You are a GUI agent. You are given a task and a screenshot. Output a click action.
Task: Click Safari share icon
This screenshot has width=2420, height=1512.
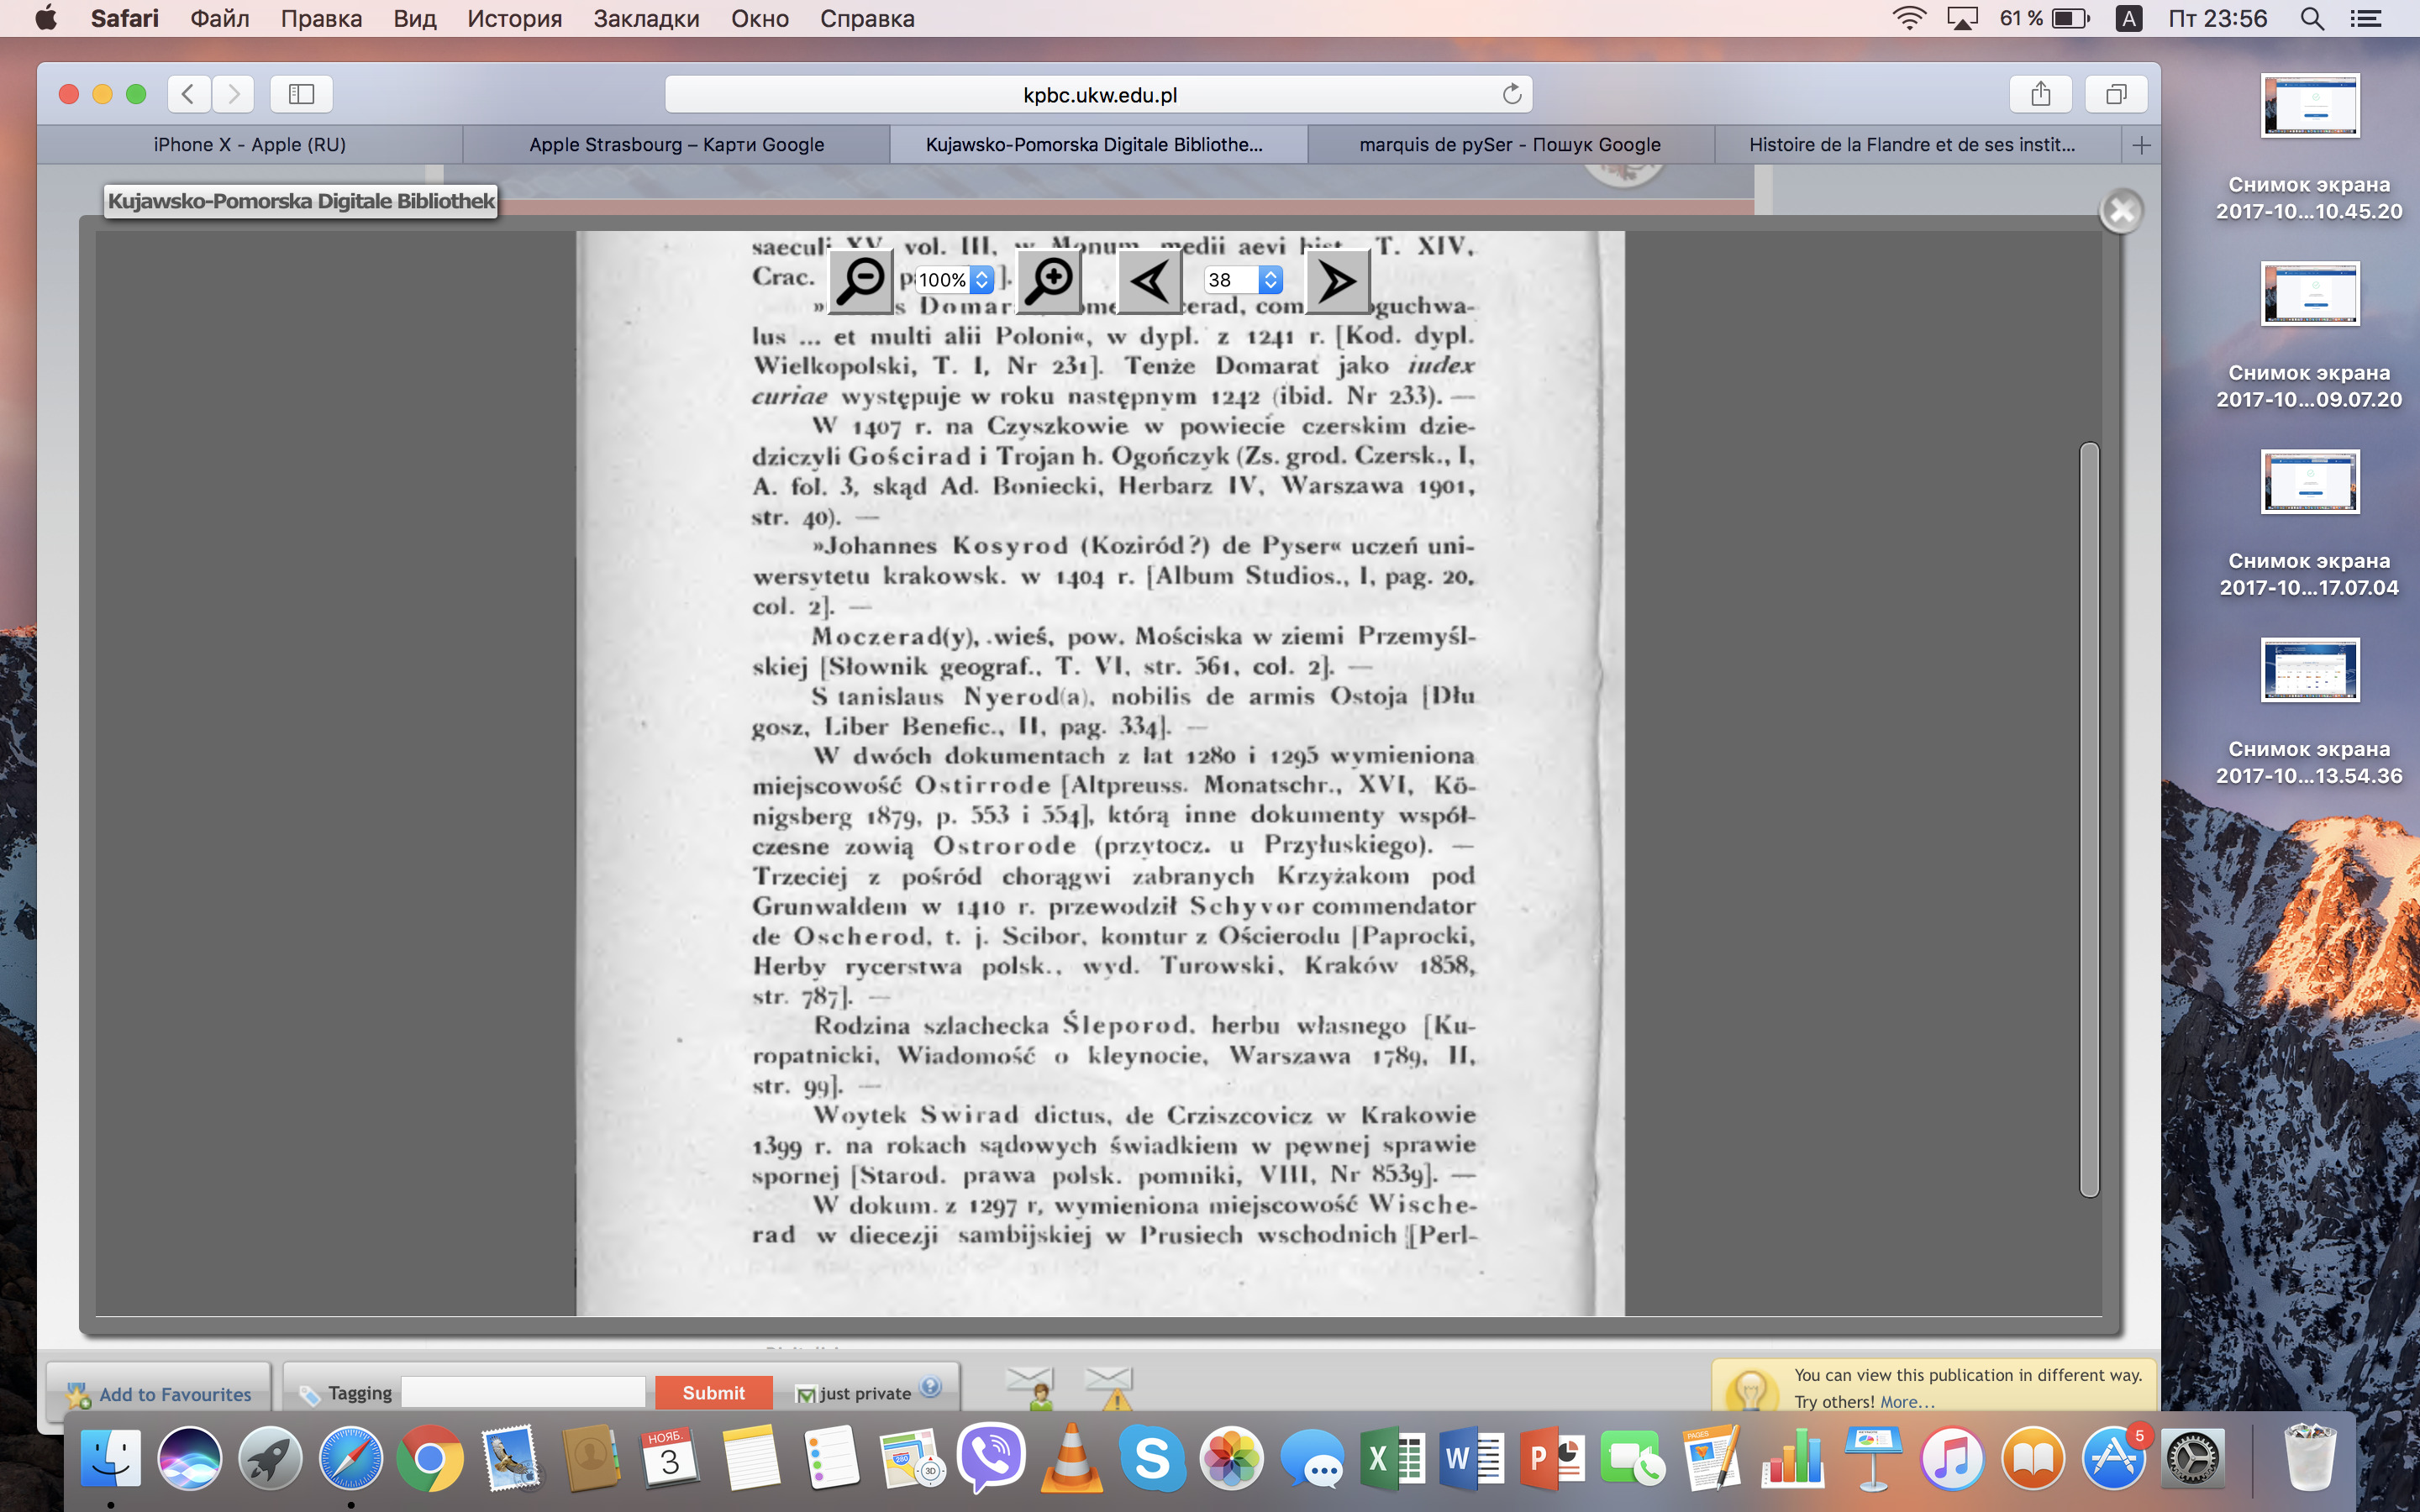tap(2040, 94)
